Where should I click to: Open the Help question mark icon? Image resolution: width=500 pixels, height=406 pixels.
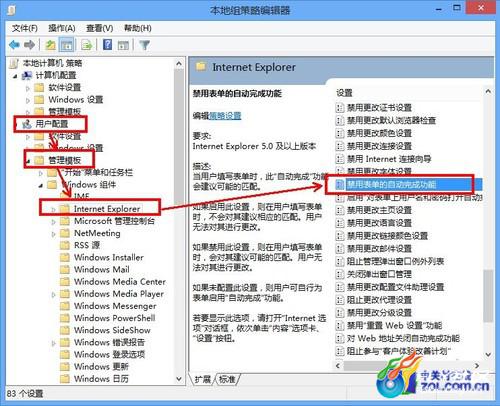click(x=107, y=44)
